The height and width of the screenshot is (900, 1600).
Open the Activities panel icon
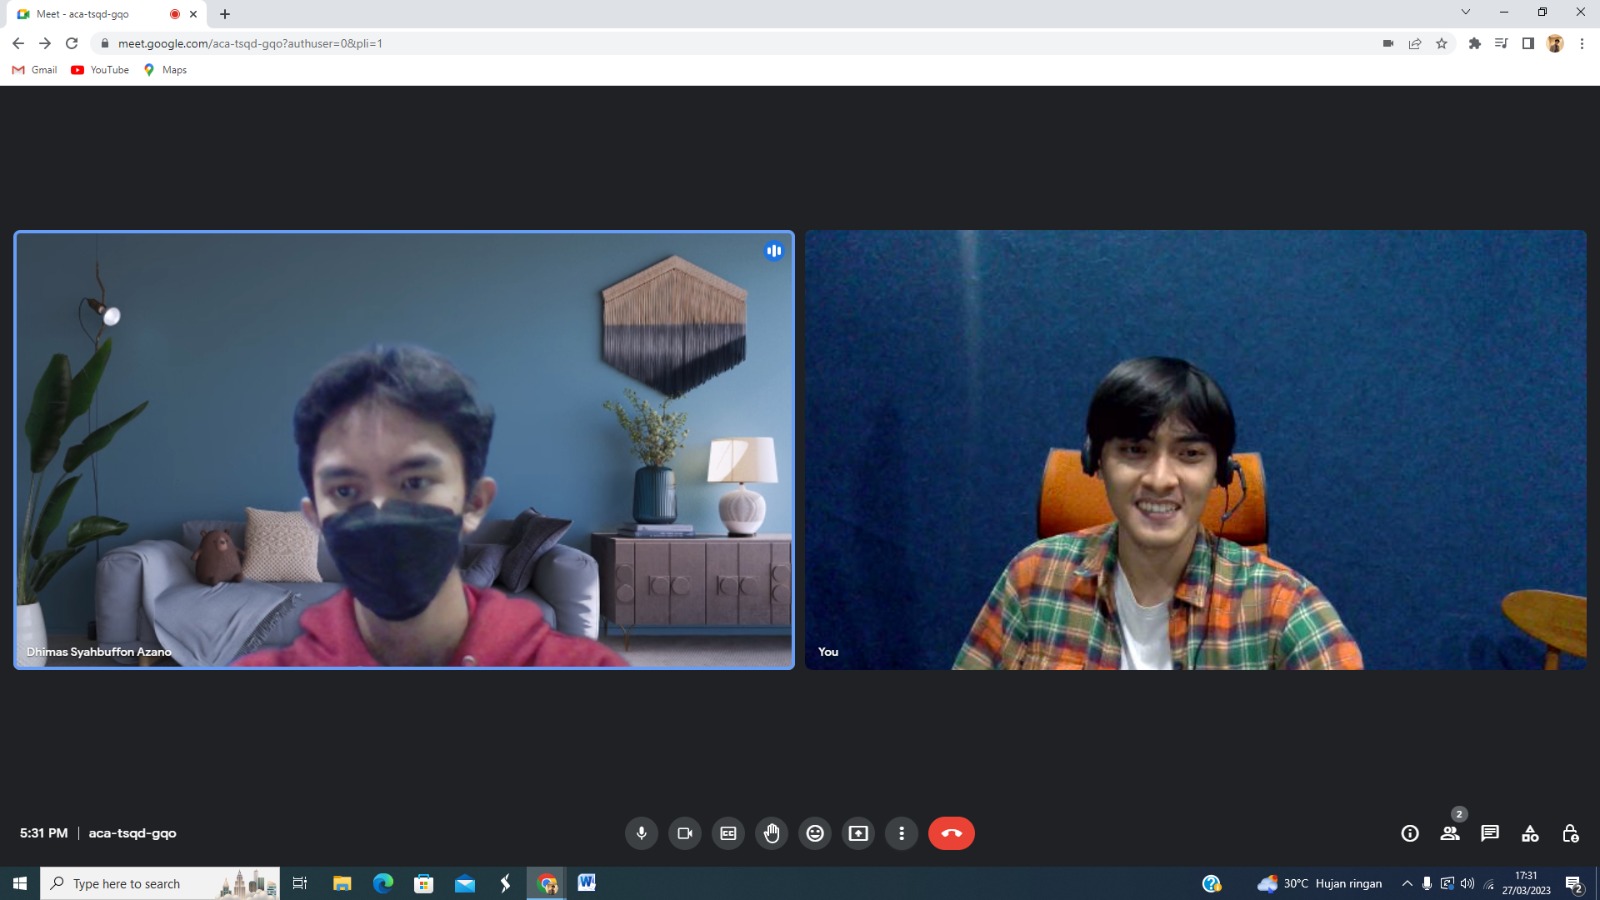[1530, 833]
